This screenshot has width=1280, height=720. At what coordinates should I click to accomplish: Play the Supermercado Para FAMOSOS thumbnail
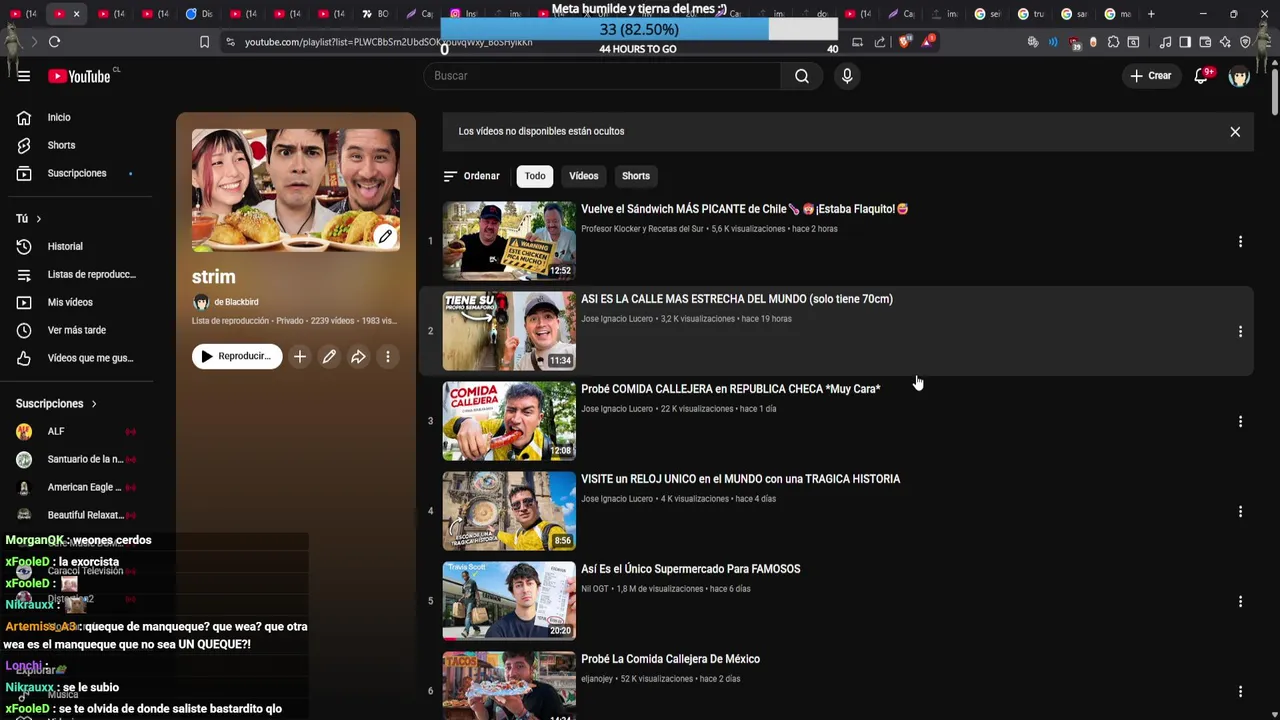click(509, 601)
